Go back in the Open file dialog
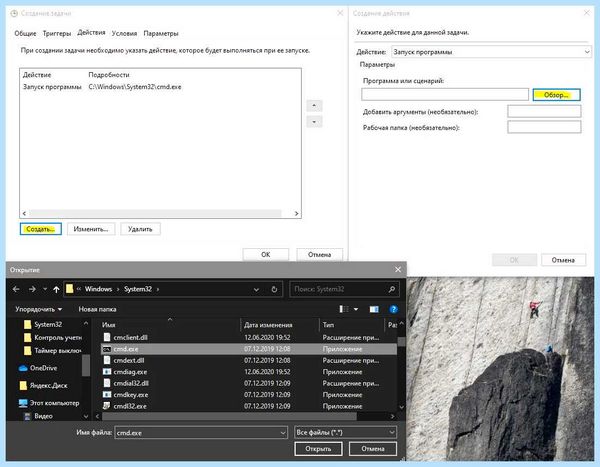 [x=16, y=289]
